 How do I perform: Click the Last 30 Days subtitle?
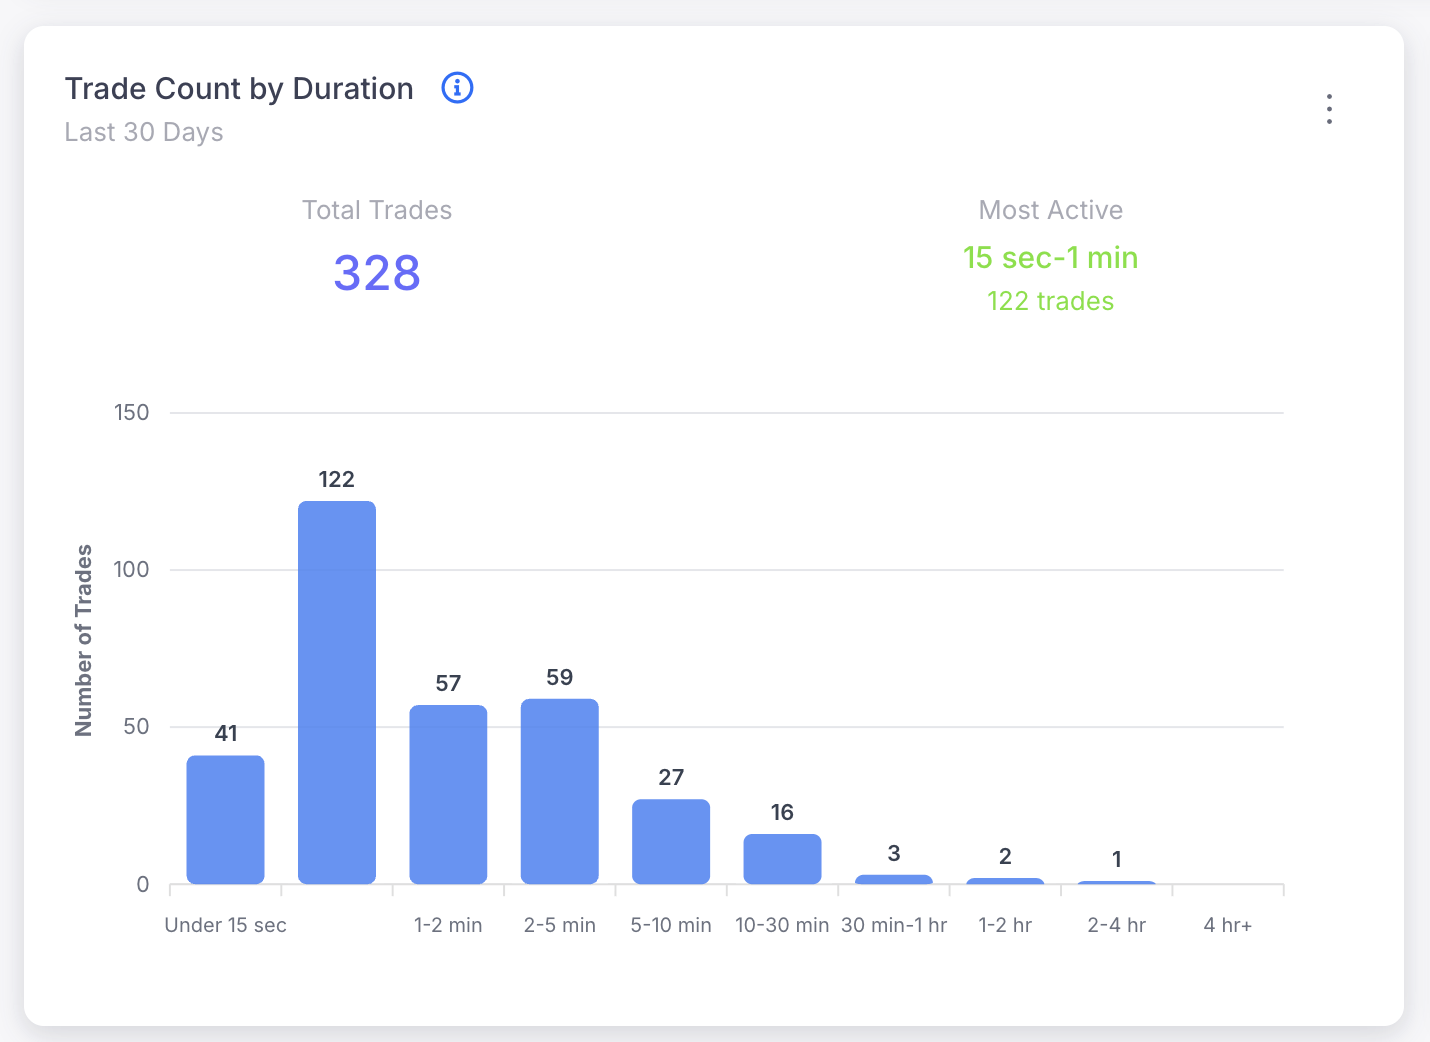(144, 132)
